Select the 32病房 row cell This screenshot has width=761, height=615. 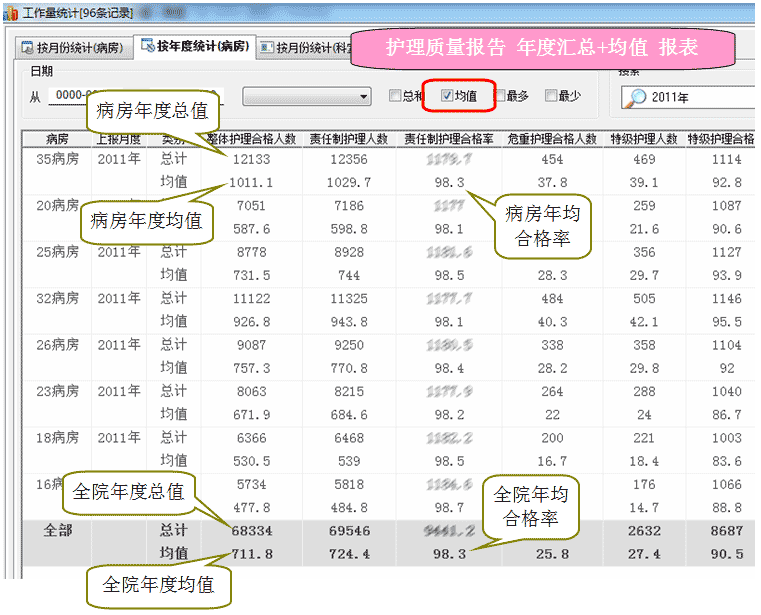[57, 299]
